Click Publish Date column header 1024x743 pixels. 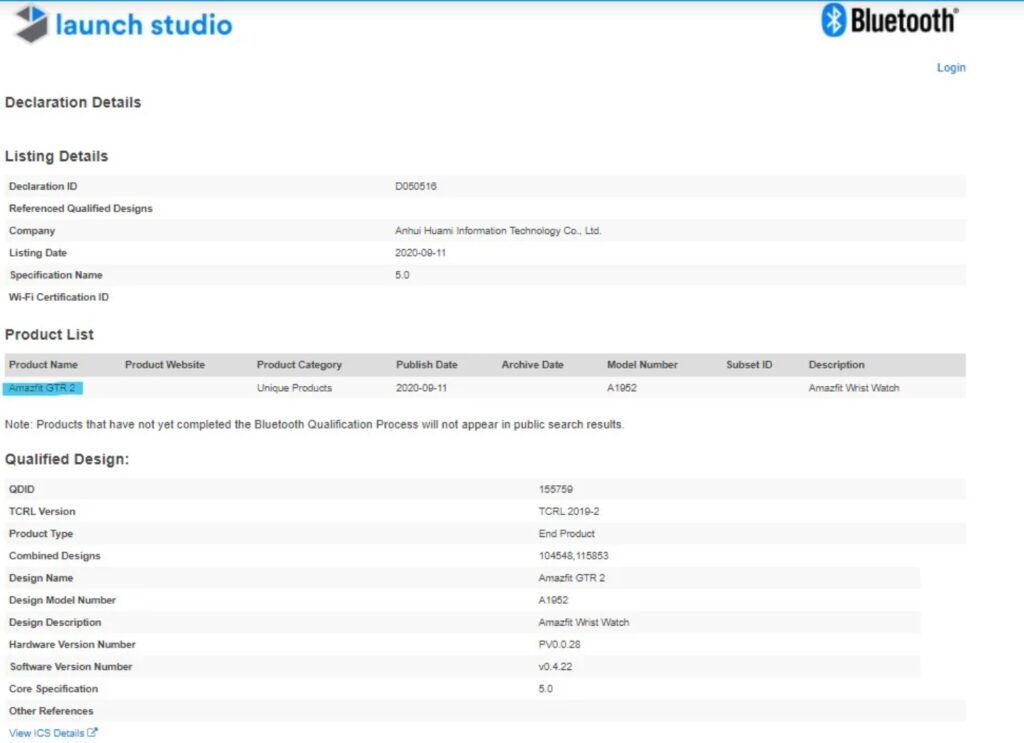tap(426, 364)
